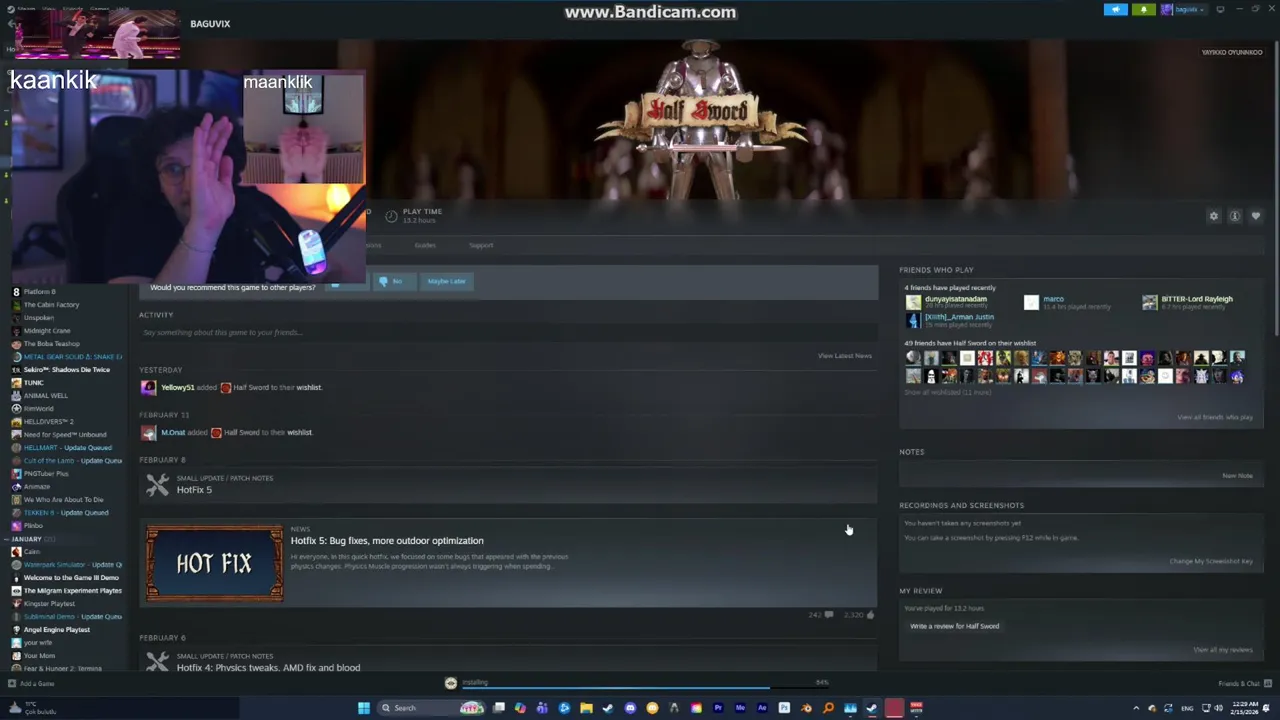
Task: Open M.Onat profile in activity feed
Action: click(173, 432)
